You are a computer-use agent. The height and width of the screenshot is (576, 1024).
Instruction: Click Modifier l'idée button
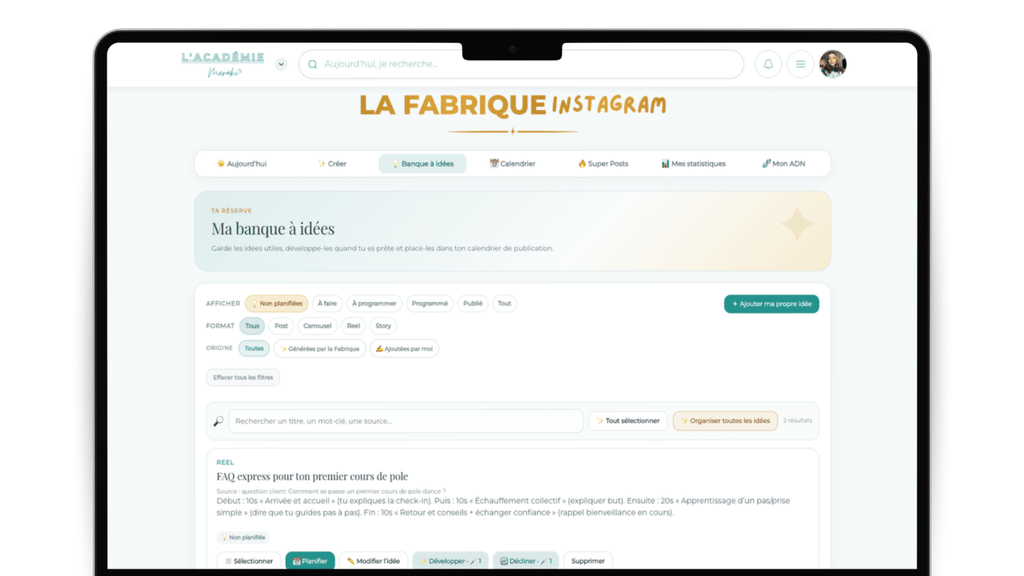(374, 561)
